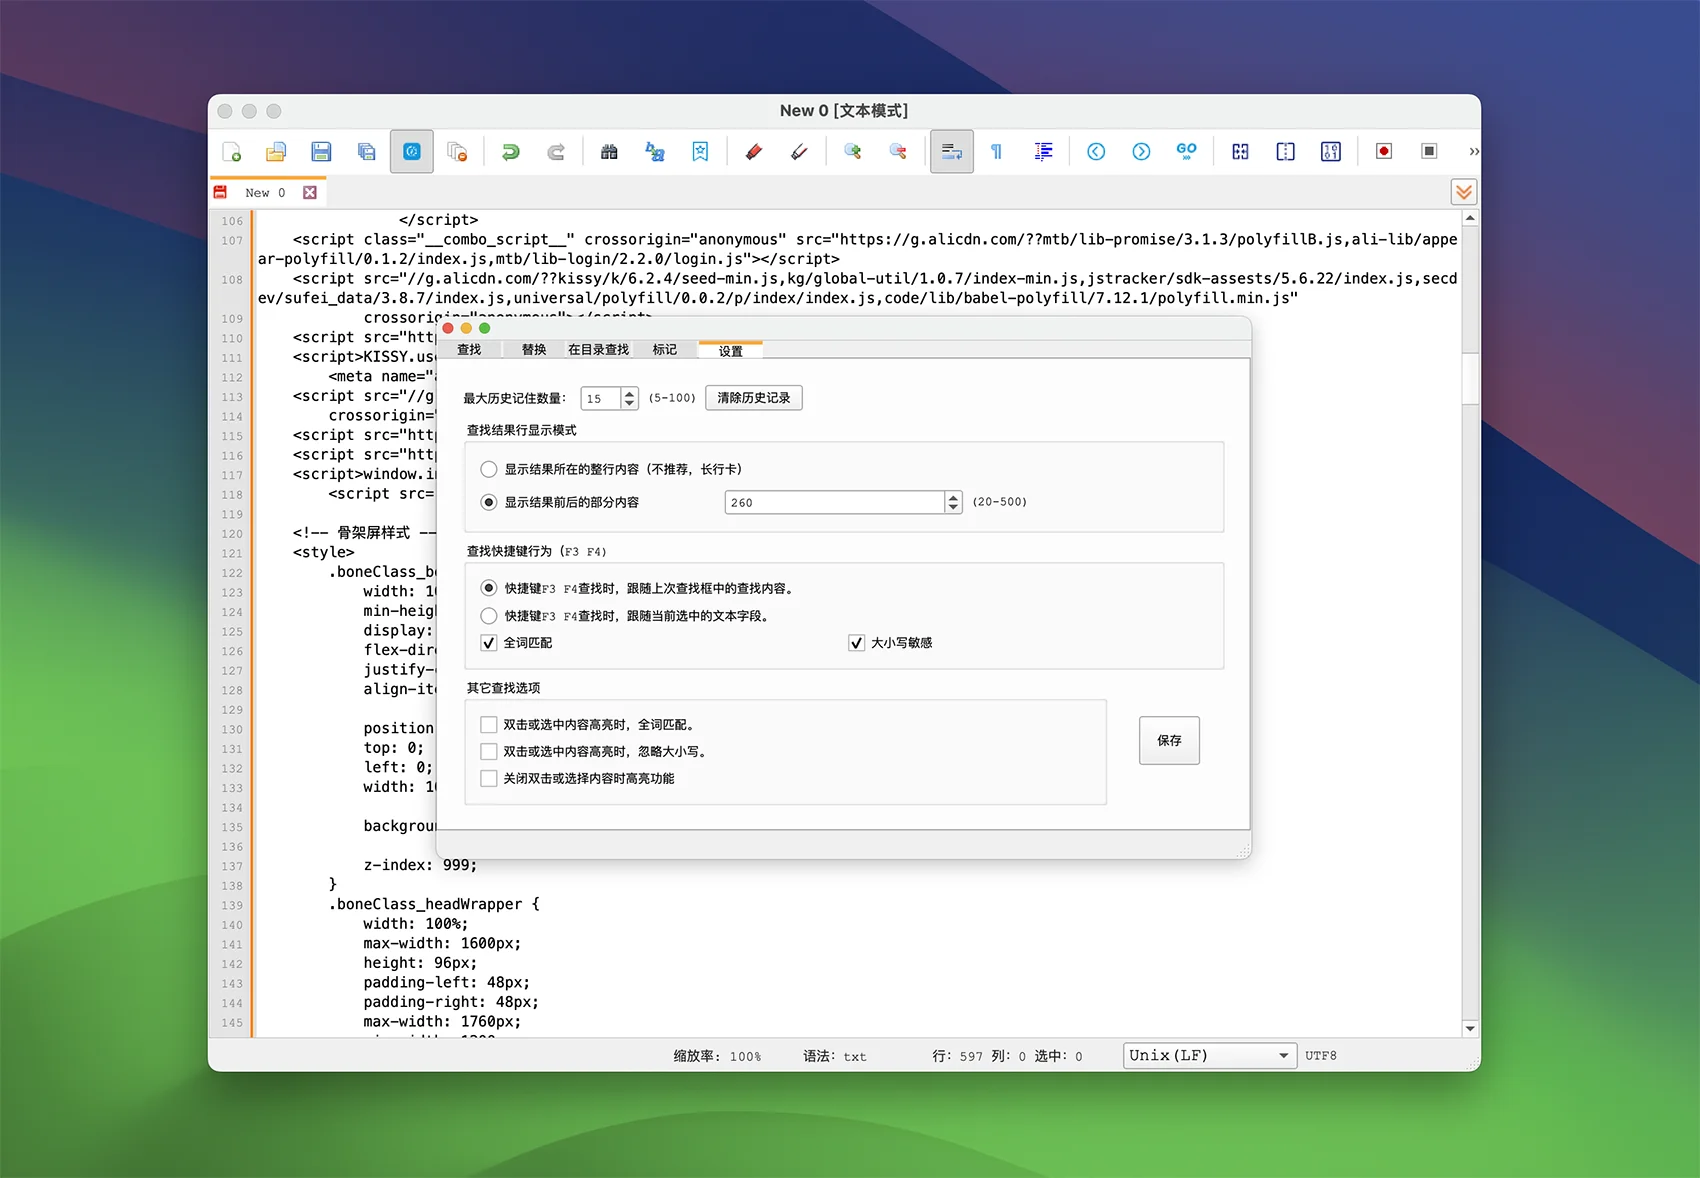Click the Save All icon
Viewport: 1700px width, 1178px height.
[366, 152]
